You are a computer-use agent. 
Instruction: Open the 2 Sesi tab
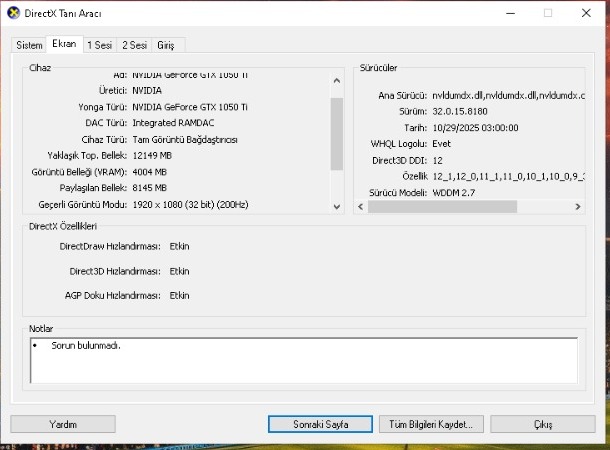(x=135, y=45)
